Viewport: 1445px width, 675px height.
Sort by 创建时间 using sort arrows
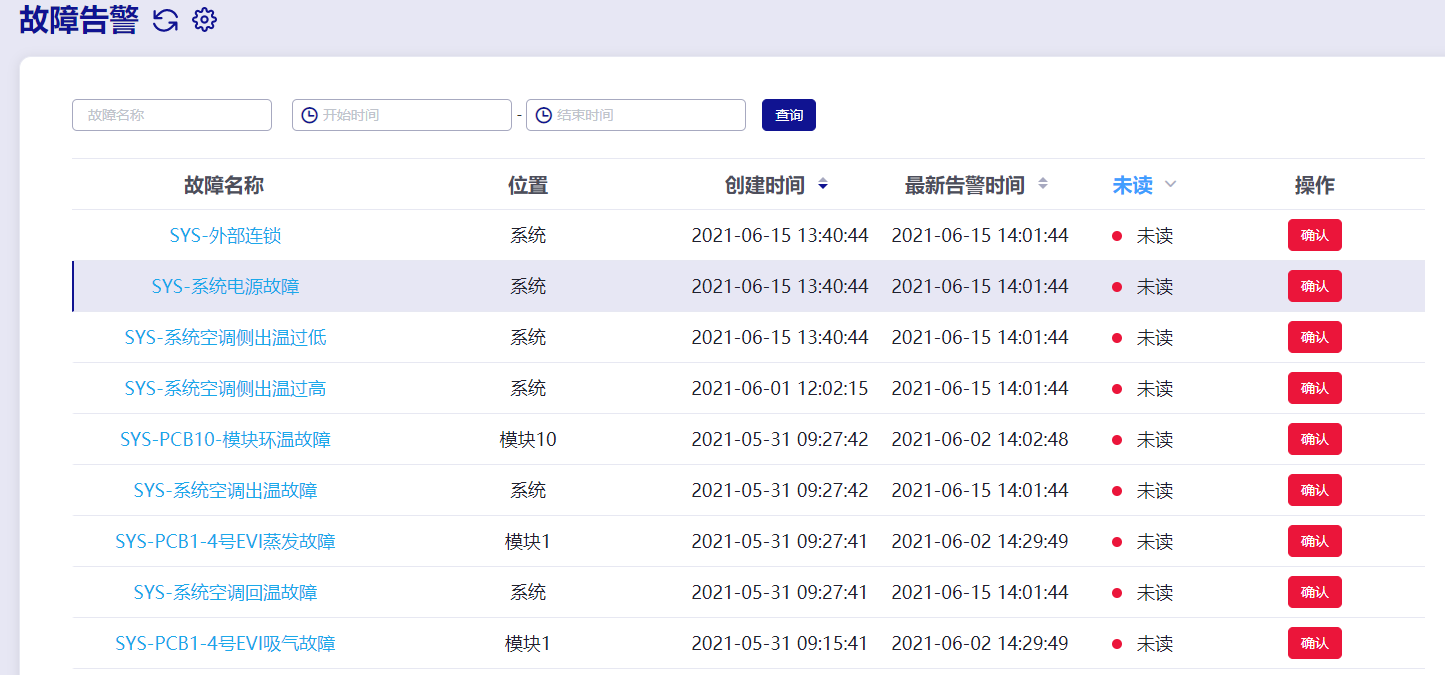822,184
